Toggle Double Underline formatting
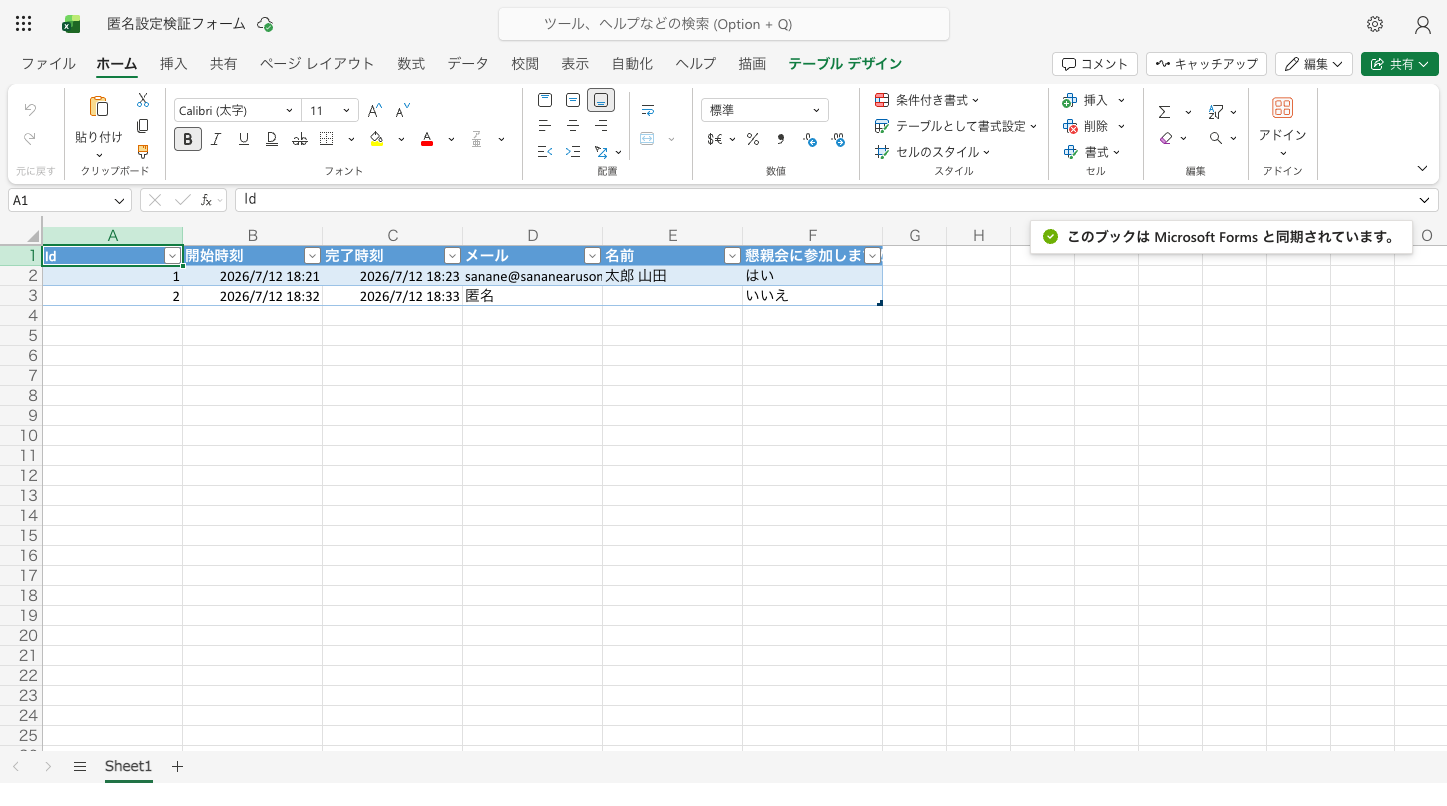 click(272, 139)
